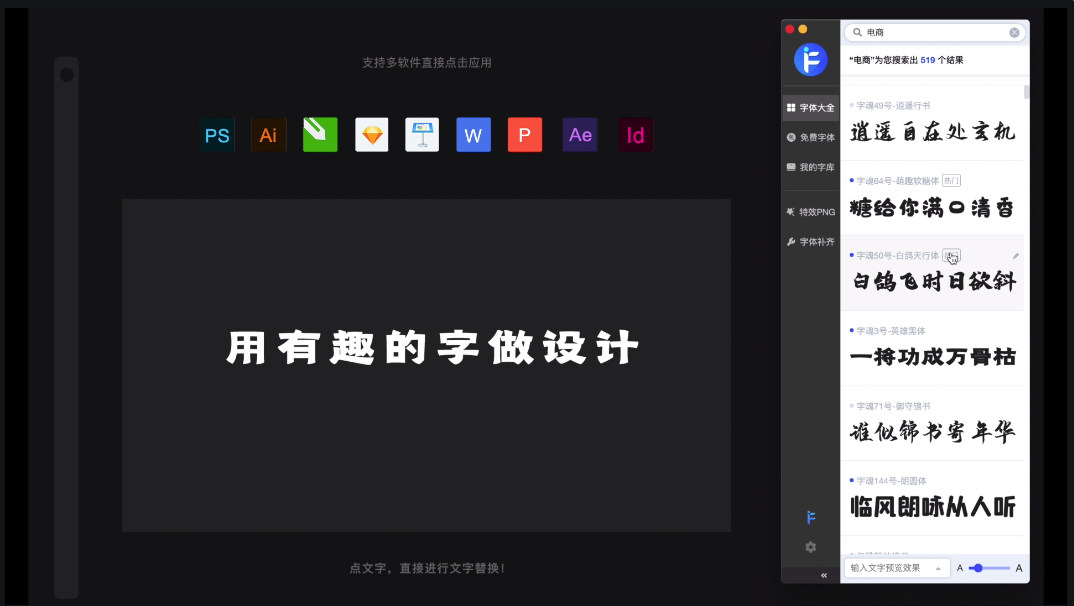Image resolution: width=1074 pixels, height=606 pixels.
Task: Apply the 字魂3号-英雄黑体 font preview
Action: [932, 357]
